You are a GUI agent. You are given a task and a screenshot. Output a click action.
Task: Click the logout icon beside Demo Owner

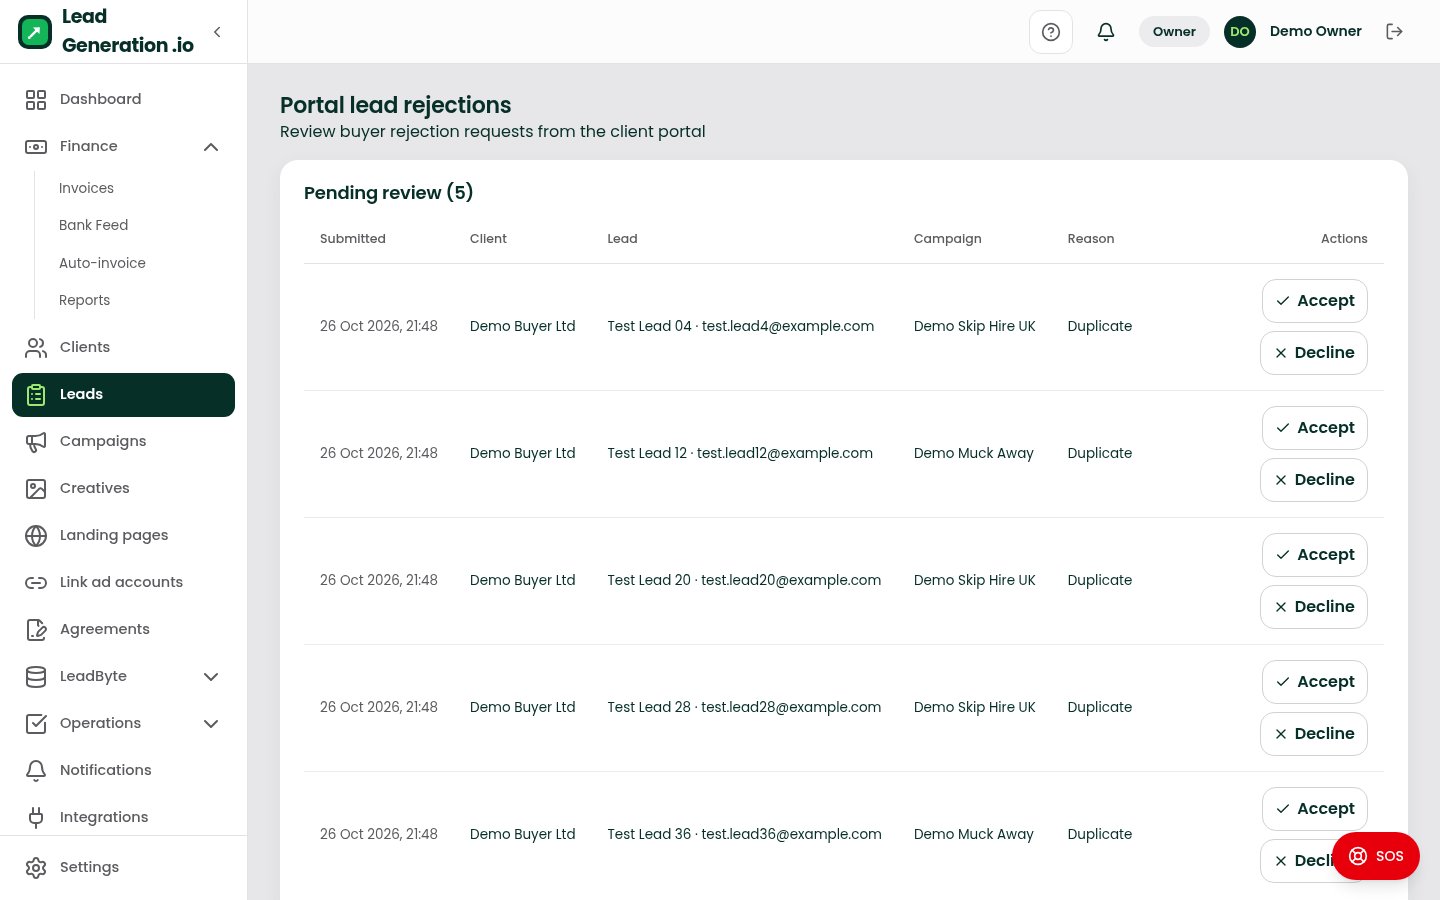1394,32
